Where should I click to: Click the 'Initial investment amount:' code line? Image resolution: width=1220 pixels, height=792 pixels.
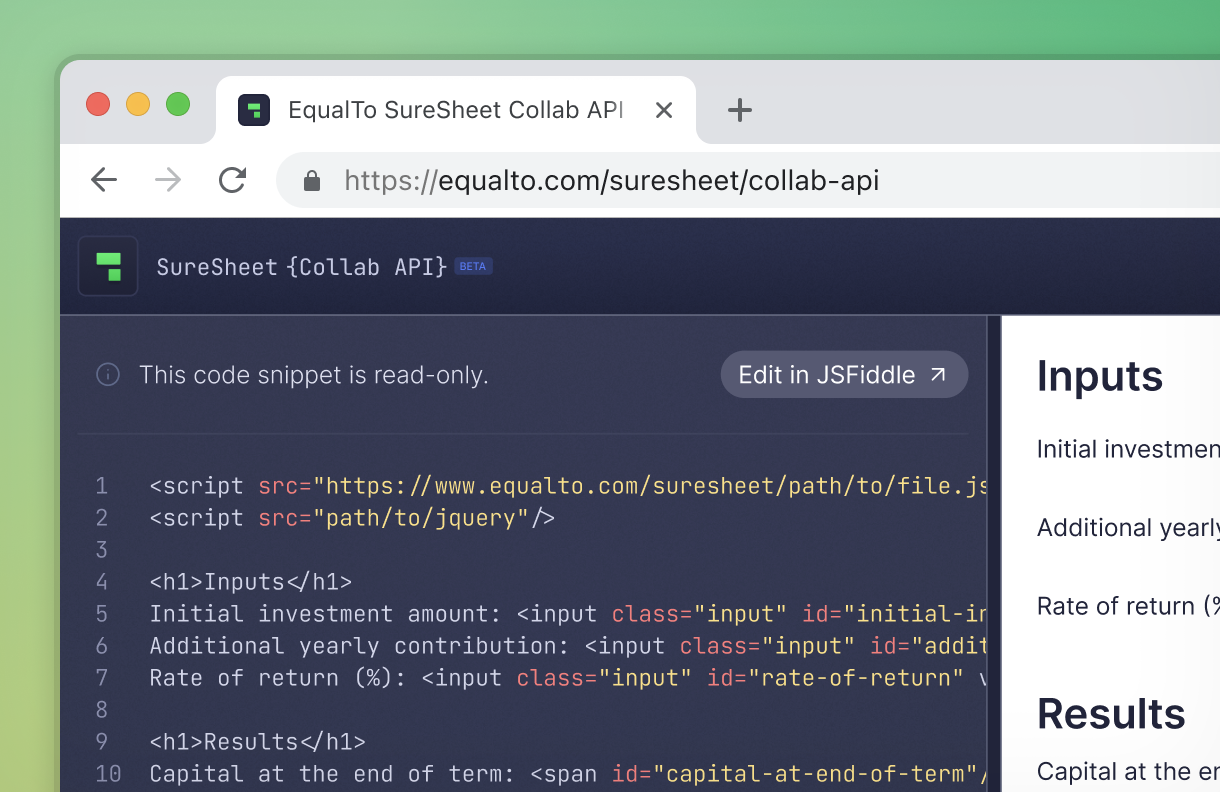point(568,614)
